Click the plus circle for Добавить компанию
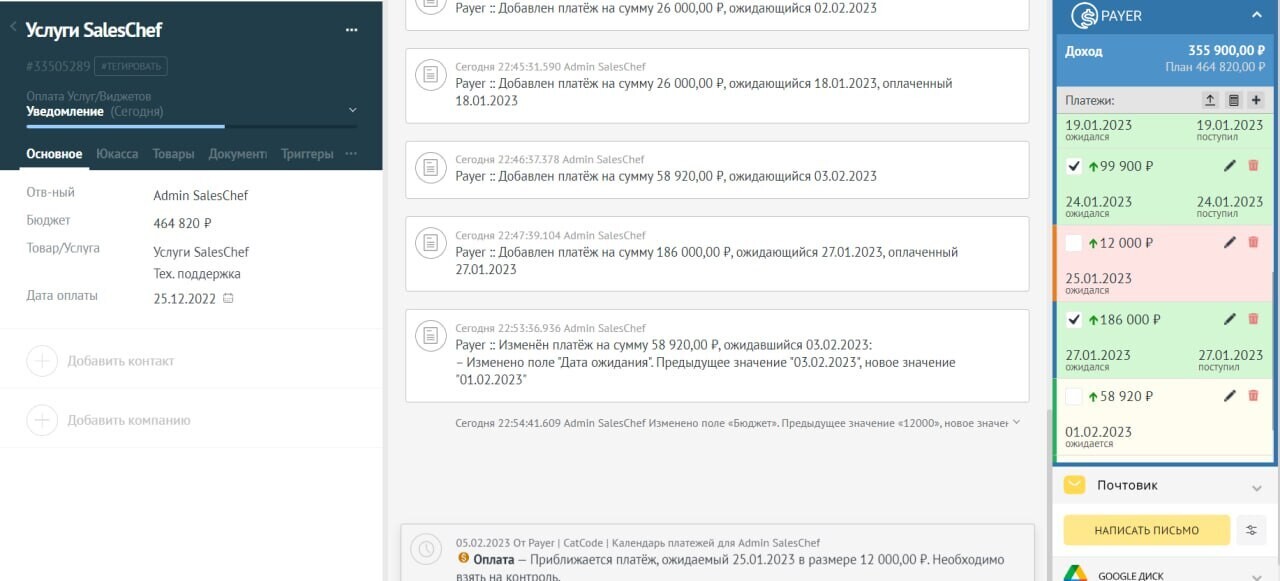This screenshot has height=581, width=1280. click(42, 421)
